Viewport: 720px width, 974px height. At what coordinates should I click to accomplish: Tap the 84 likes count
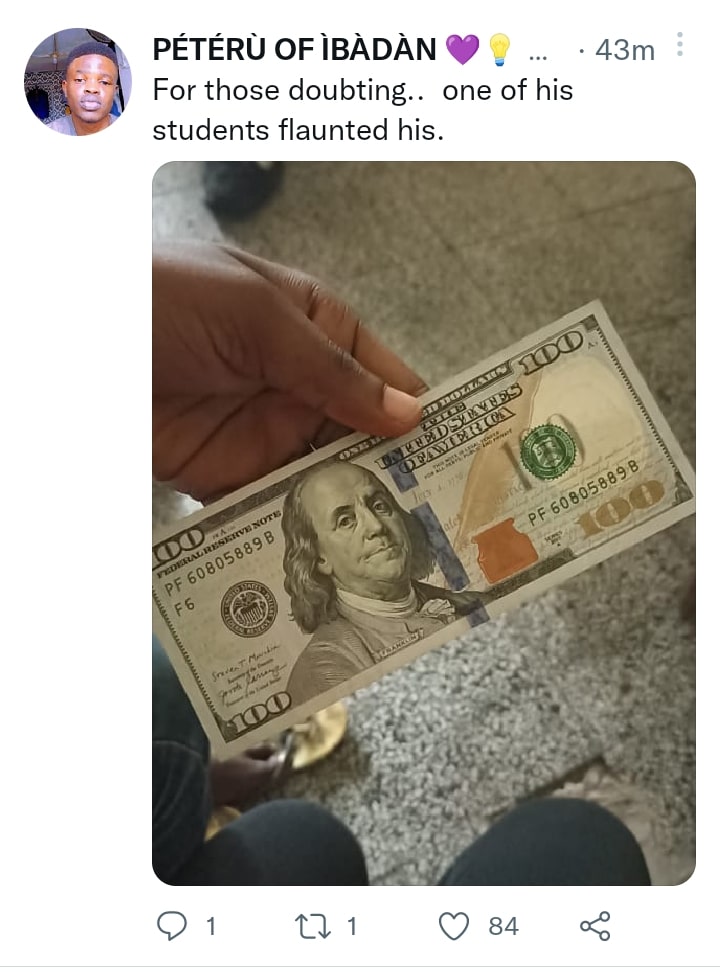point(503,926)
